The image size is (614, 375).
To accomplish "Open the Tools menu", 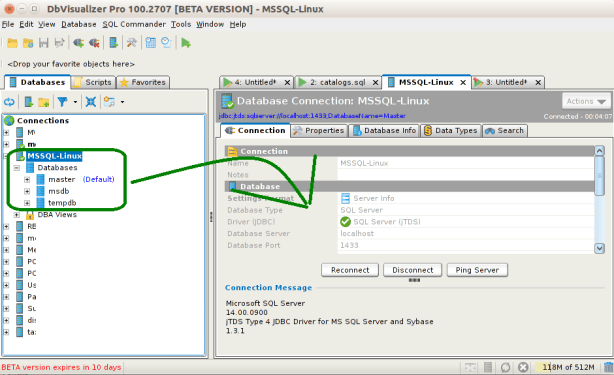I will [x=181, y=24].
